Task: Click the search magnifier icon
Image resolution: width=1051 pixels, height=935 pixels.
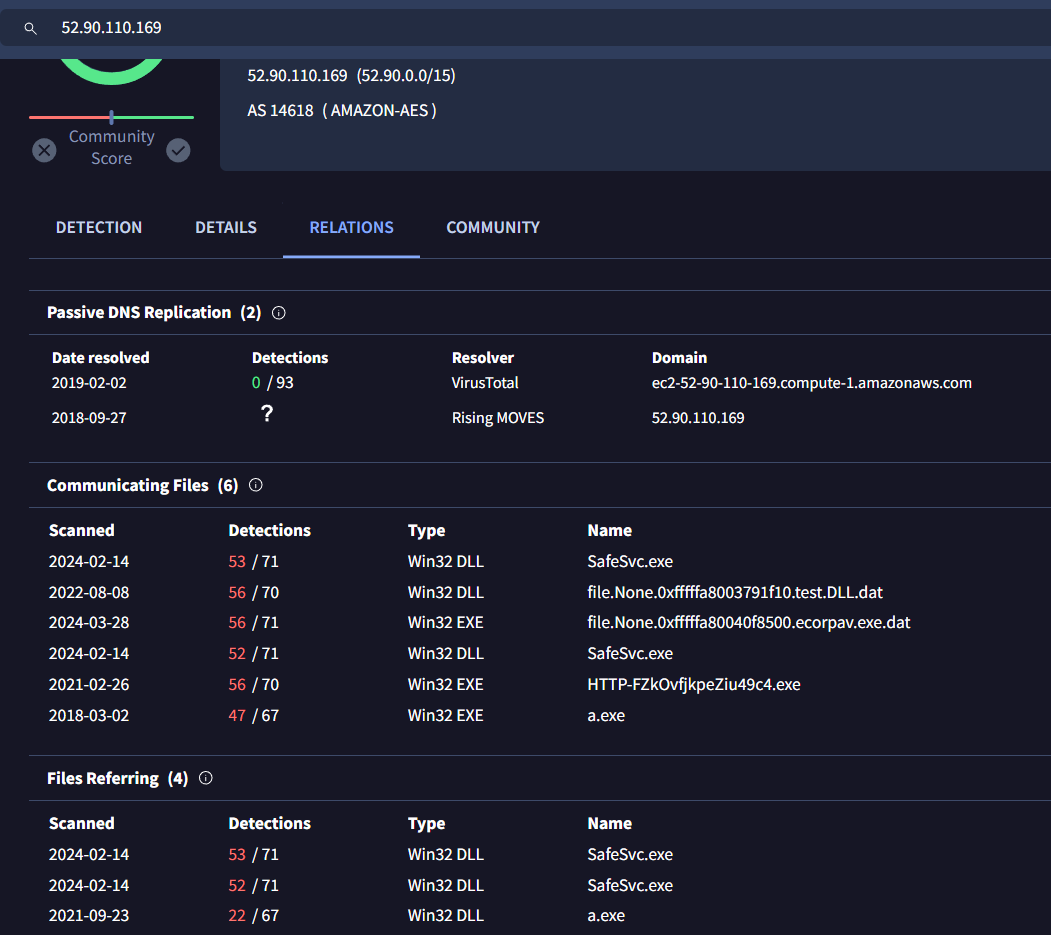Action: click(31, 29)
